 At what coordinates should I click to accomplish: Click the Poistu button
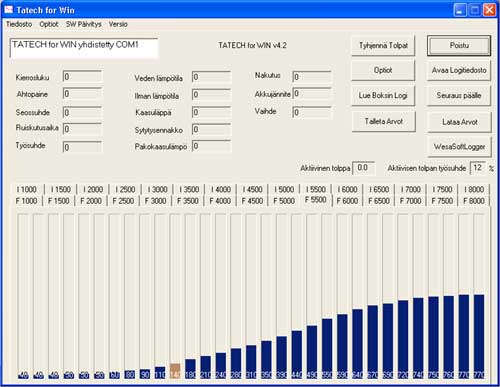coord(459,45)
